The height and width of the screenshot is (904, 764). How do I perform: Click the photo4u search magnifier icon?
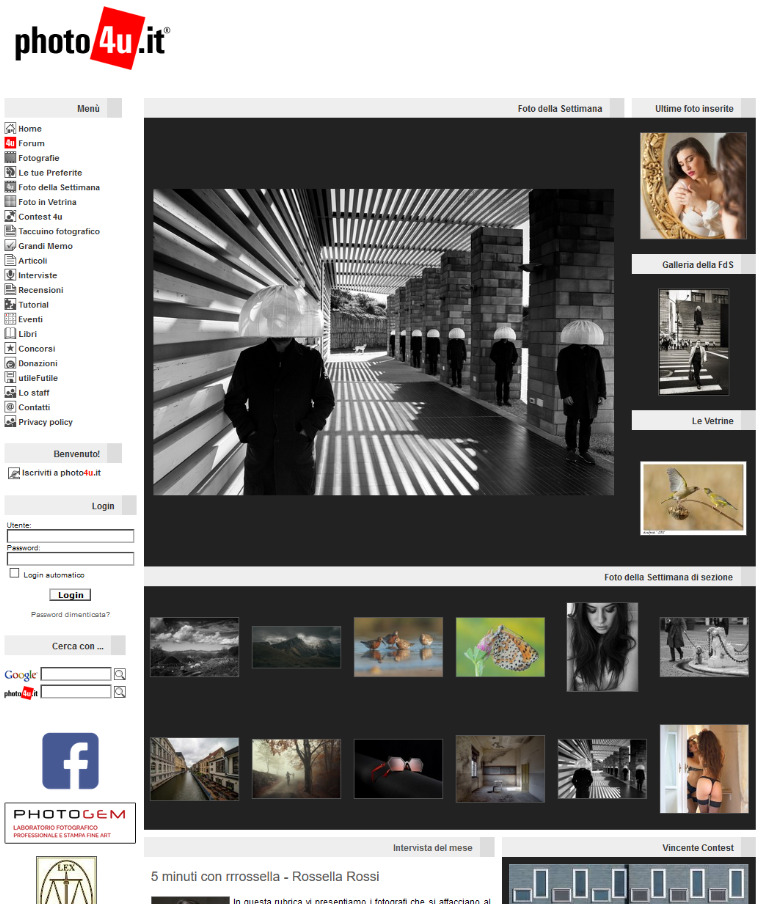pos(120,692)
